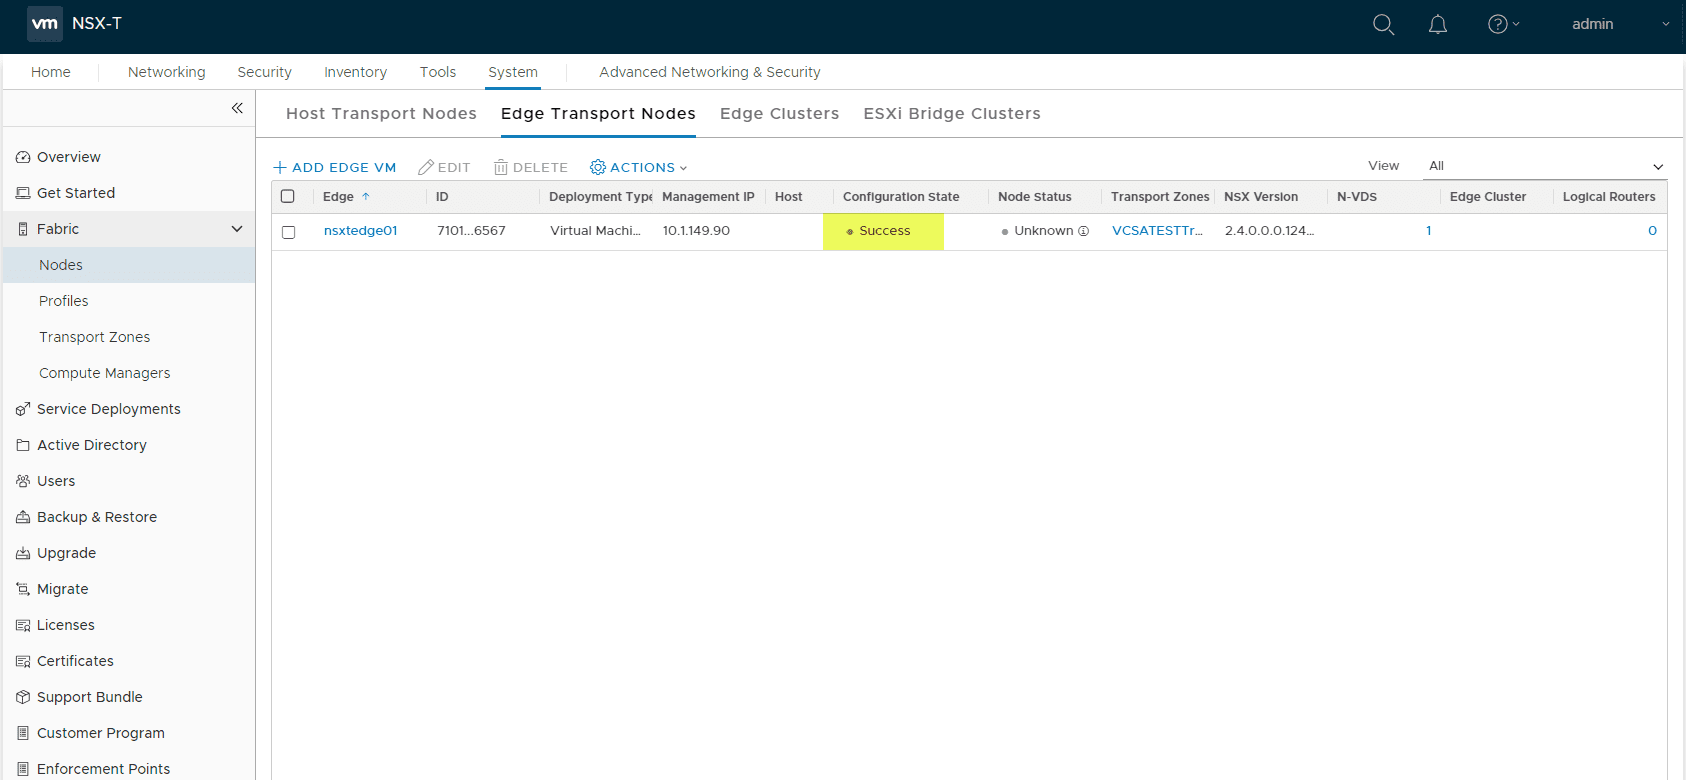Click the Service Deployments icon

[x=23, y=409]
